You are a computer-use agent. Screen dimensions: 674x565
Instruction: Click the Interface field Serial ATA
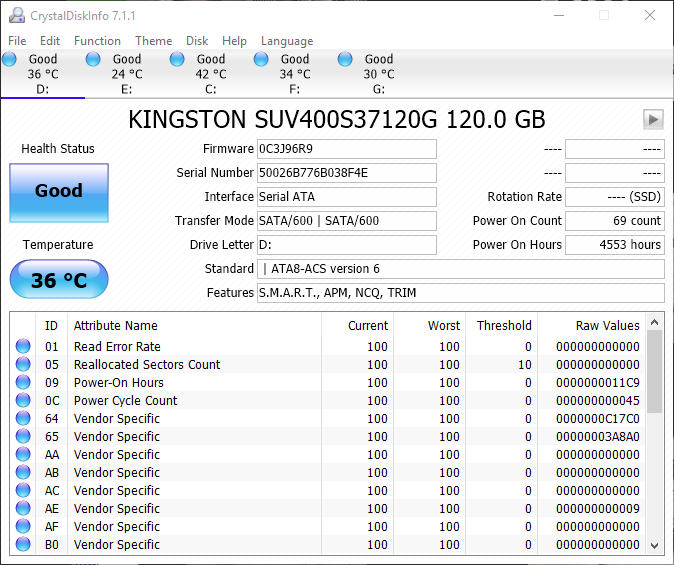347,197
